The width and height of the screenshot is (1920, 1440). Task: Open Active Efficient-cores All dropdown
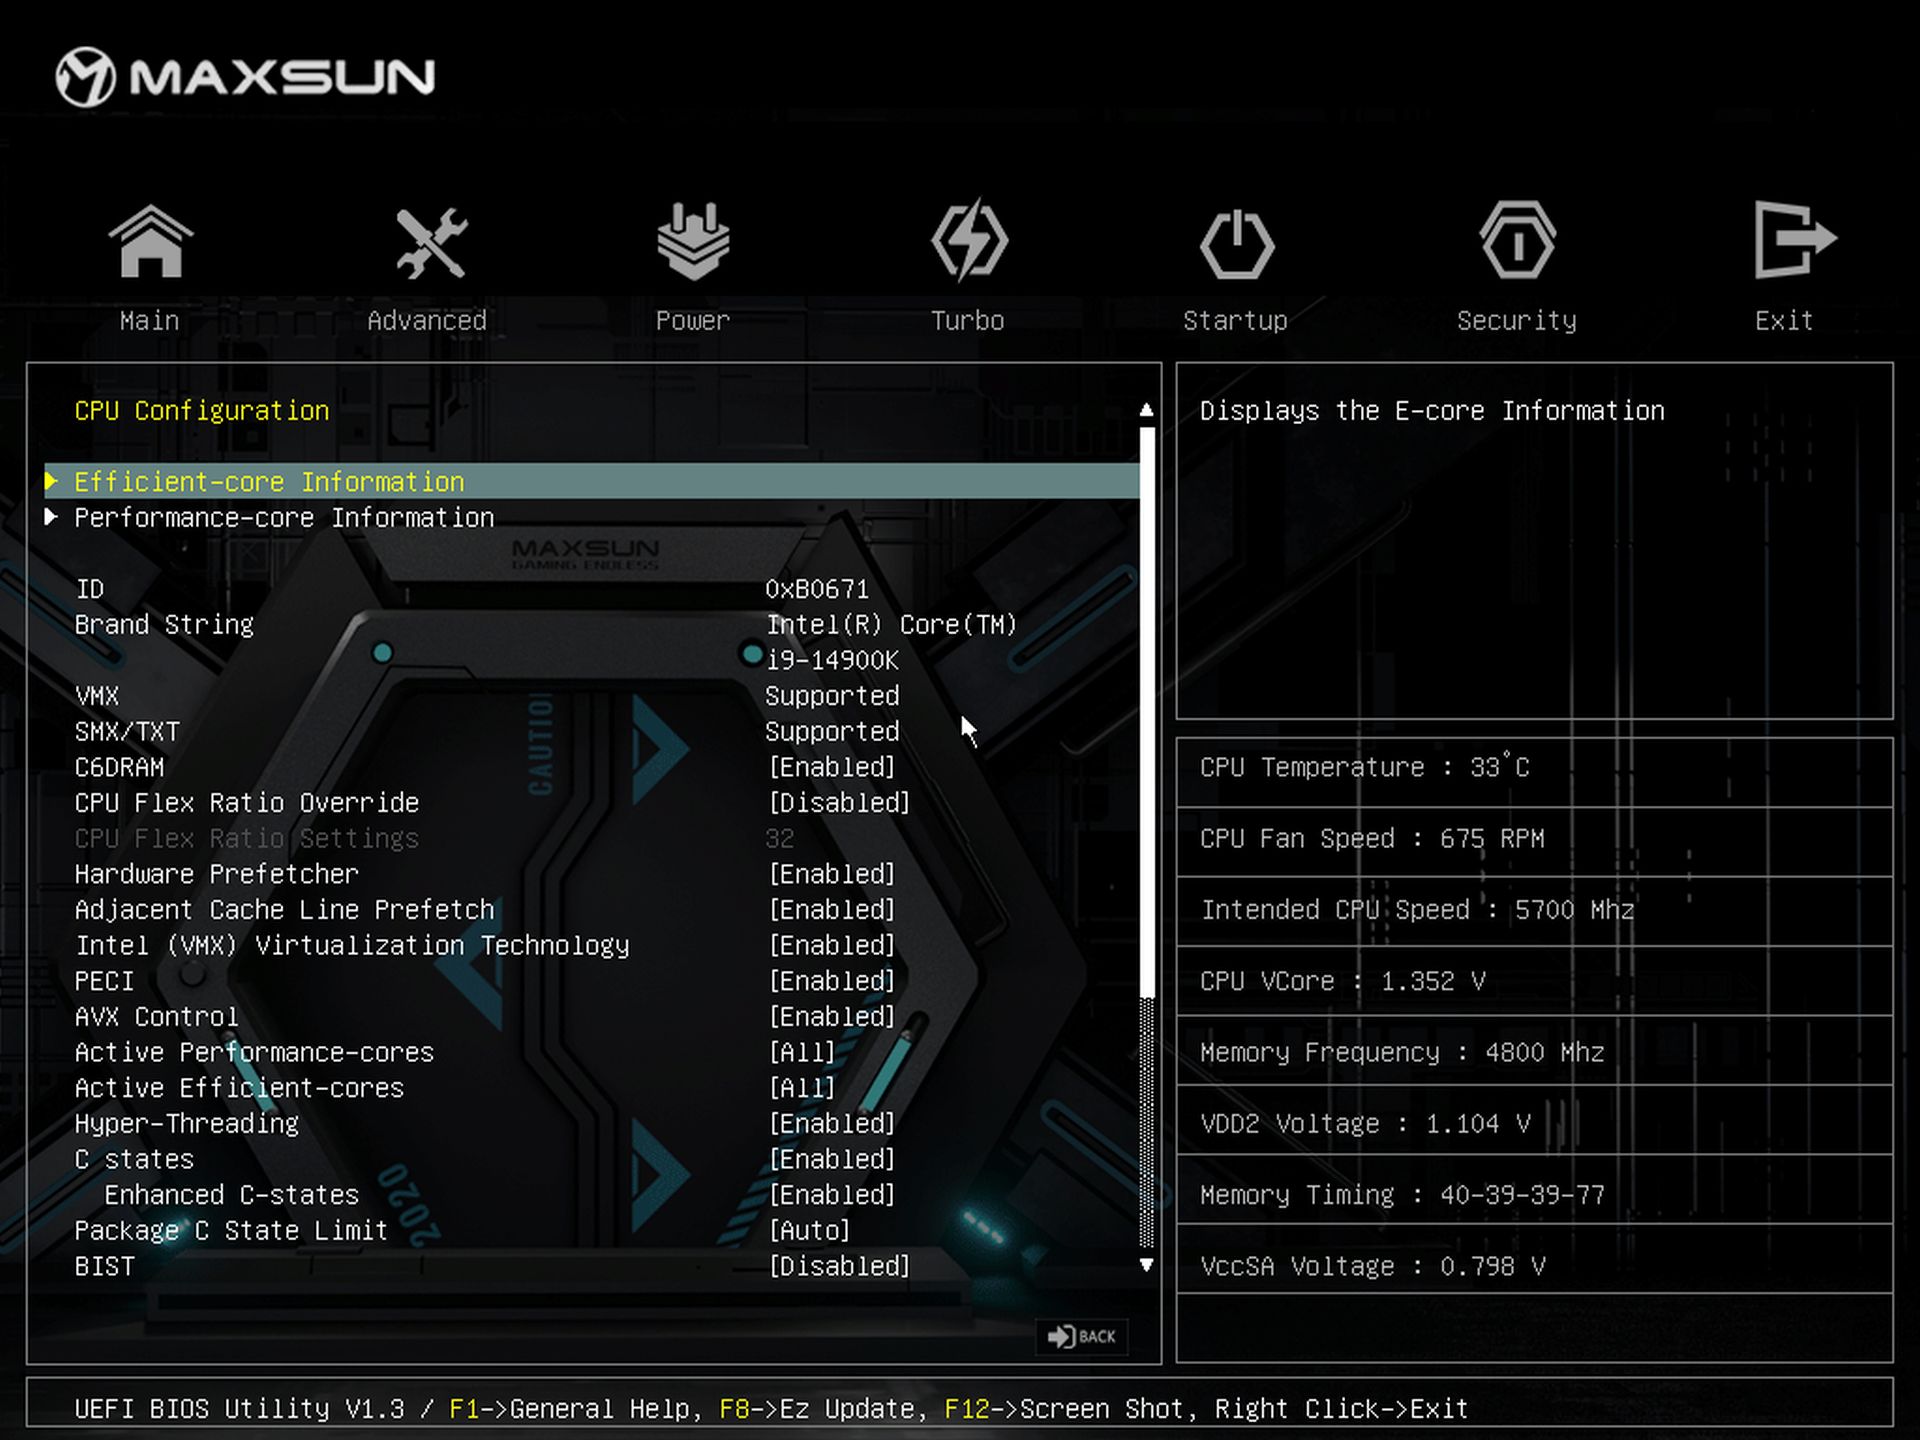tap(802, 1088)
